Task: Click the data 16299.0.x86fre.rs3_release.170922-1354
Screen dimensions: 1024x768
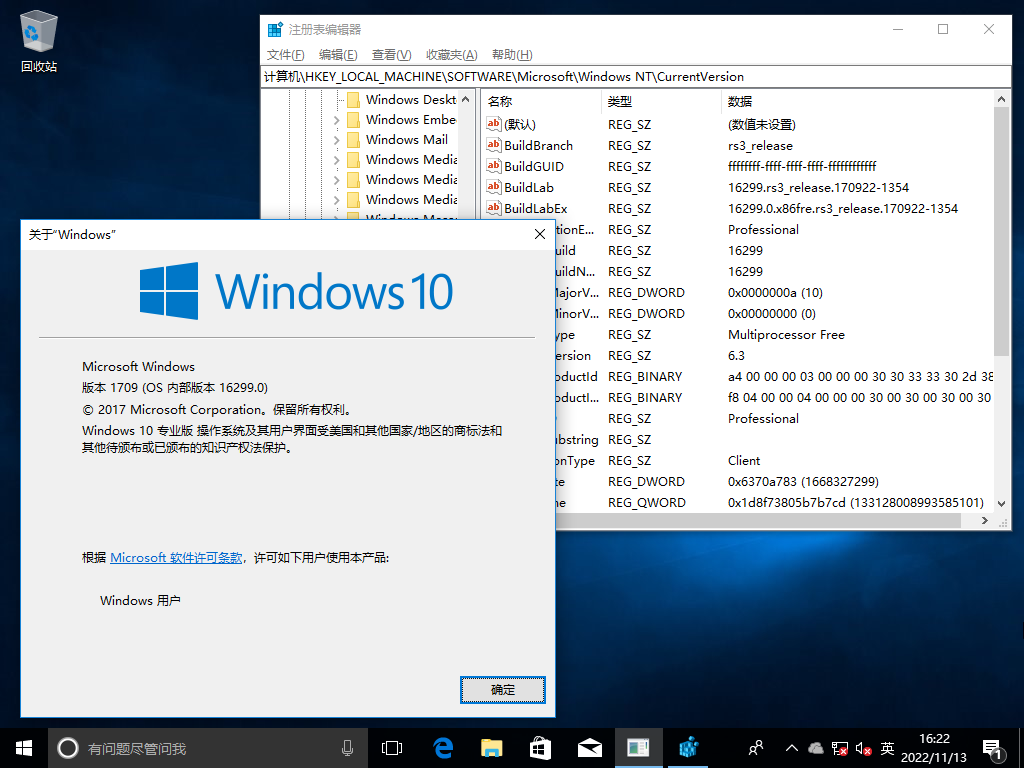Action: click(842, 208)
